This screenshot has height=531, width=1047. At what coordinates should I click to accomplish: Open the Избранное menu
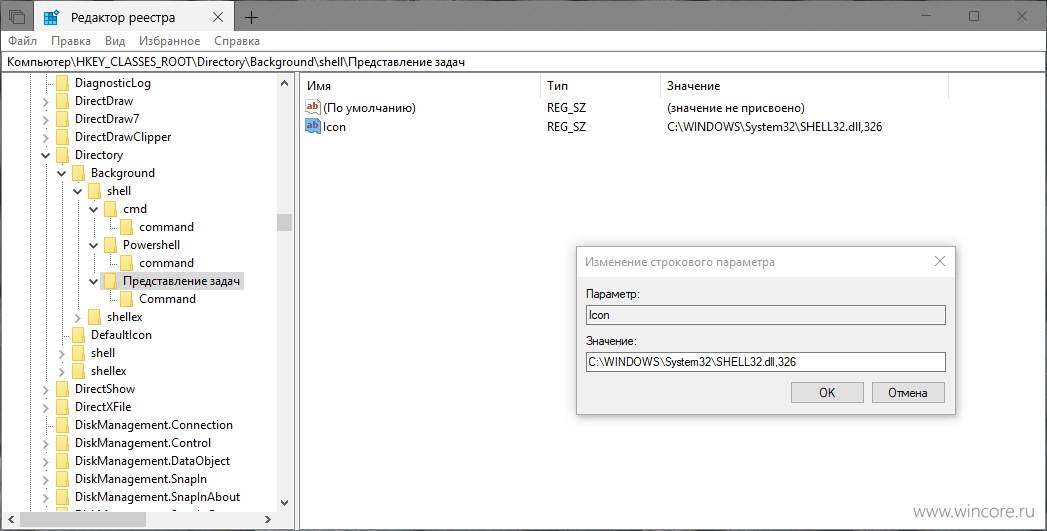click(170, 41)
